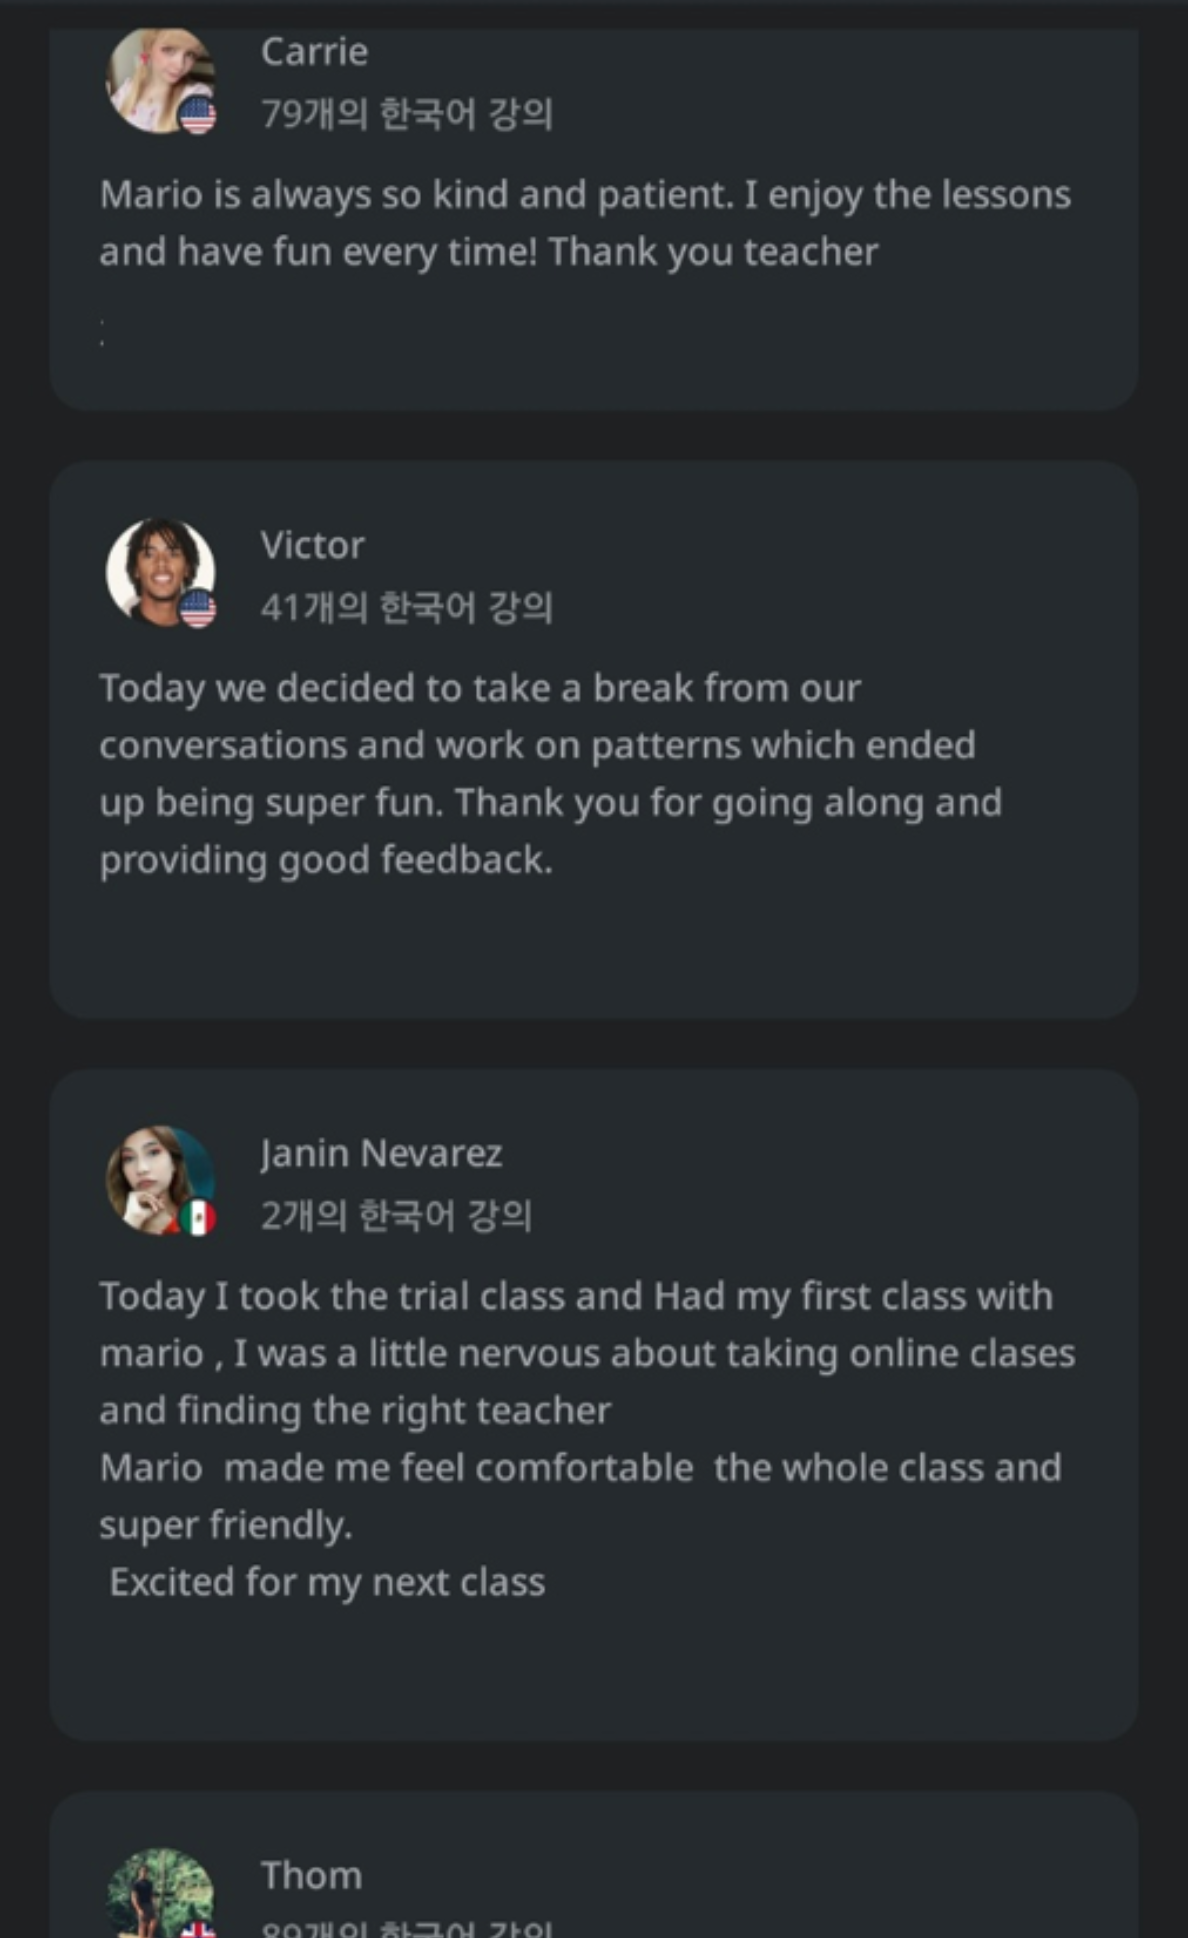Open the reviewer name Thom
Screen dimensions: 1188x1938
(311, 1875)
